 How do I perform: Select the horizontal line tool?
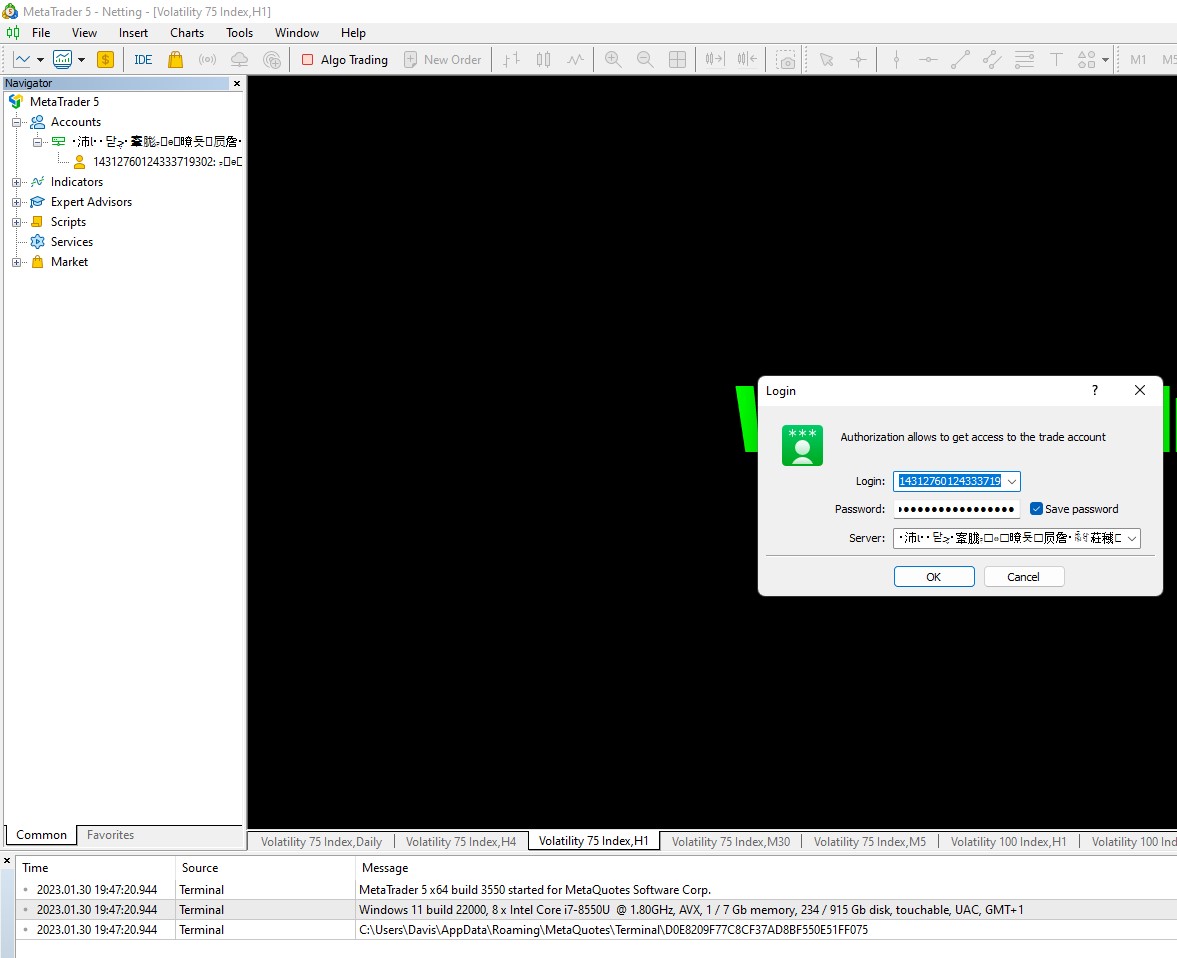point(928,59)
